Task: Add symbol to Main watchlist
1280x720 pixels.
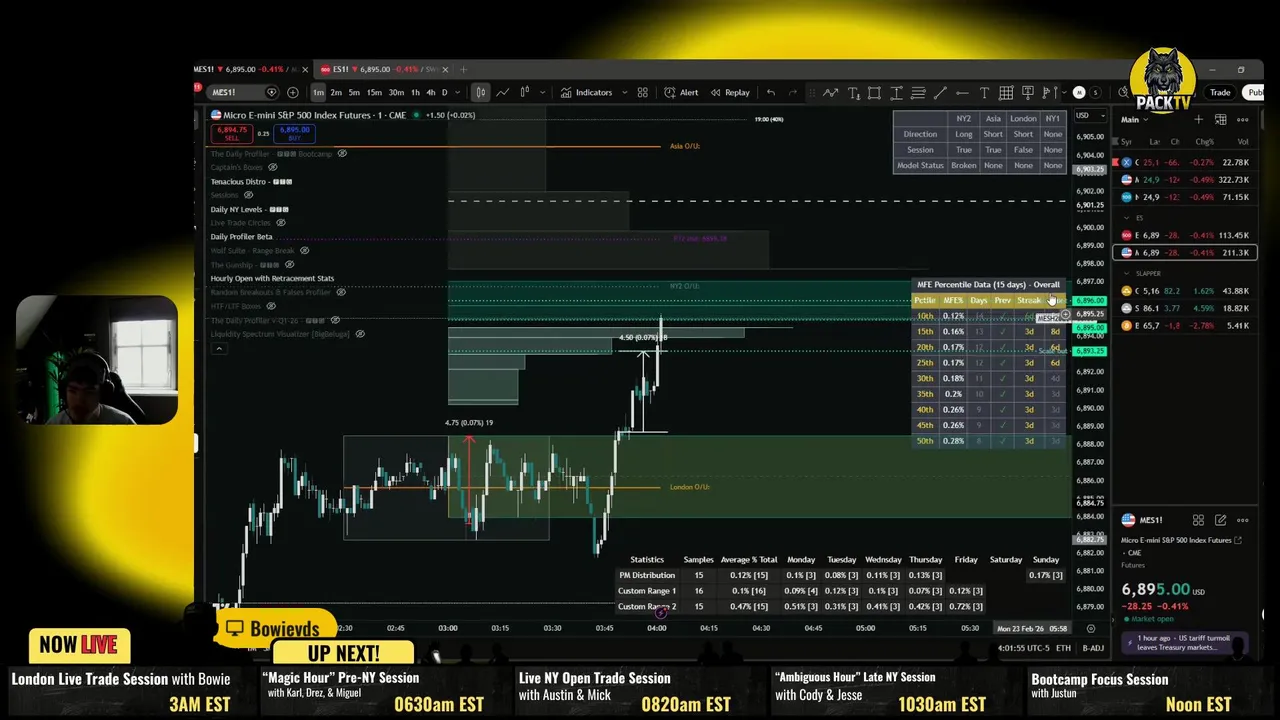Action: [x=1198, y=119]
